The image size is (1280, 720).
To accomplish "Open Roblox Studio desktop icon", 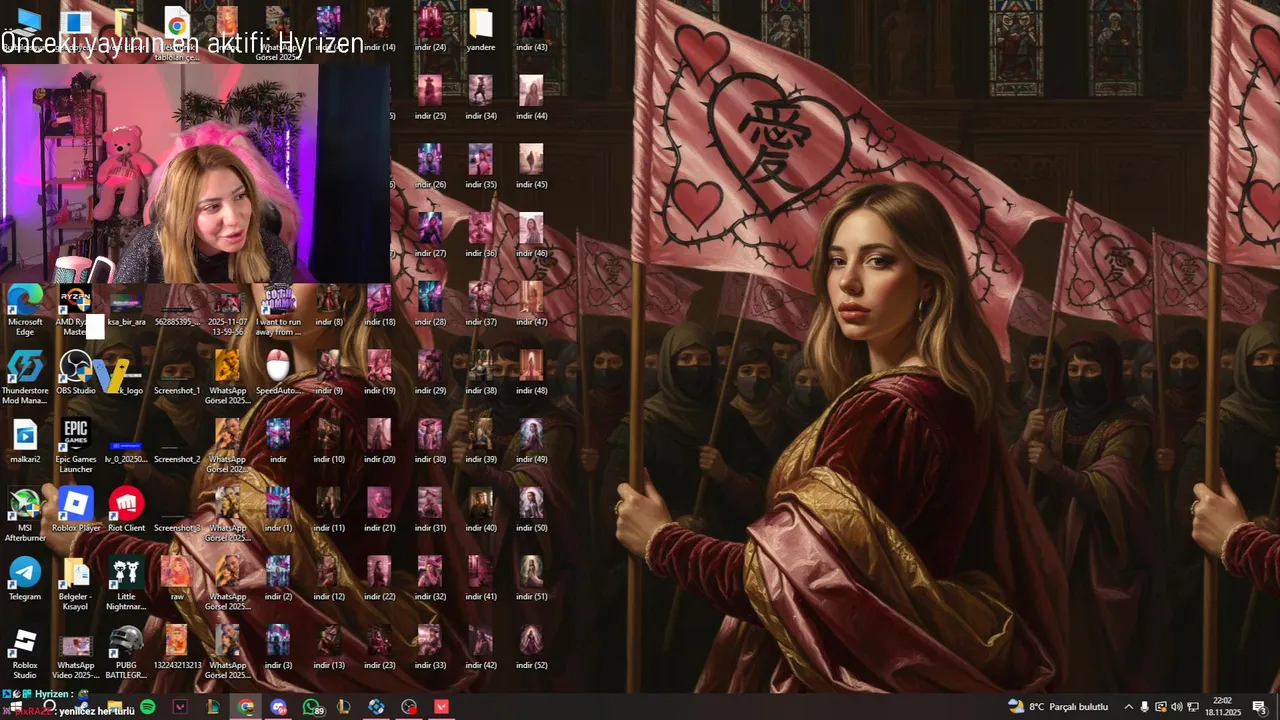I will click(x=25, y=653).
